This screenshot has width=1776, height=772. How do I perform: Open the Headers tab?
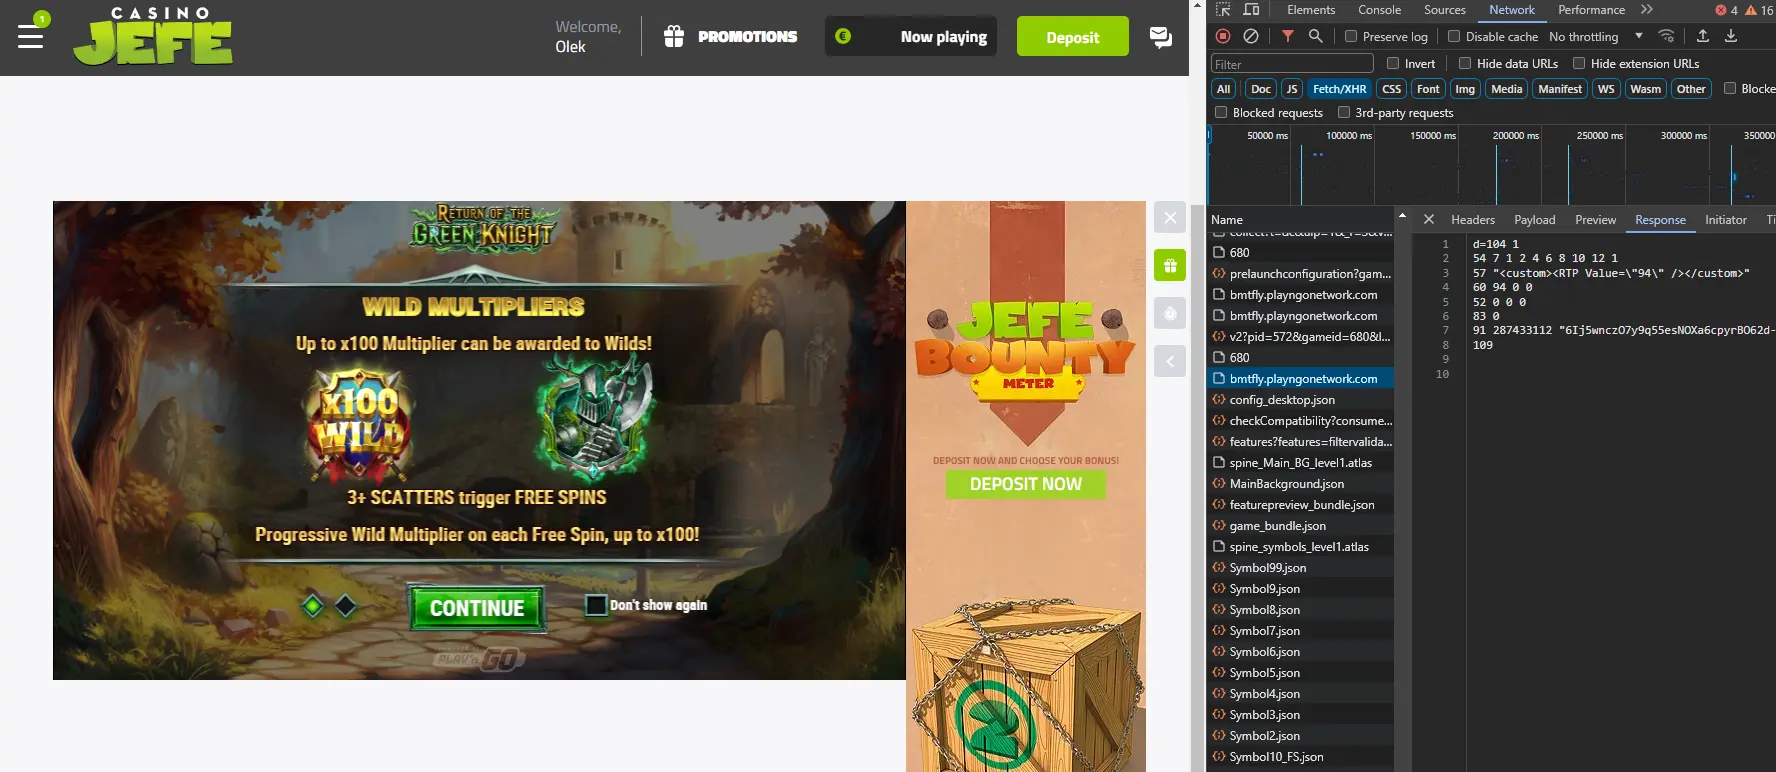1473,220
